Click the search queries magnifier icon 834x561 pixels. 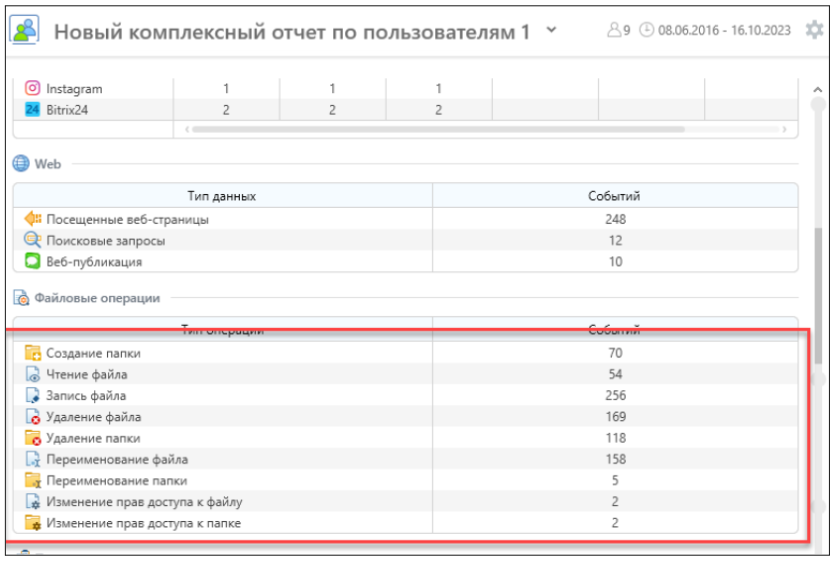tap(32, 240)
